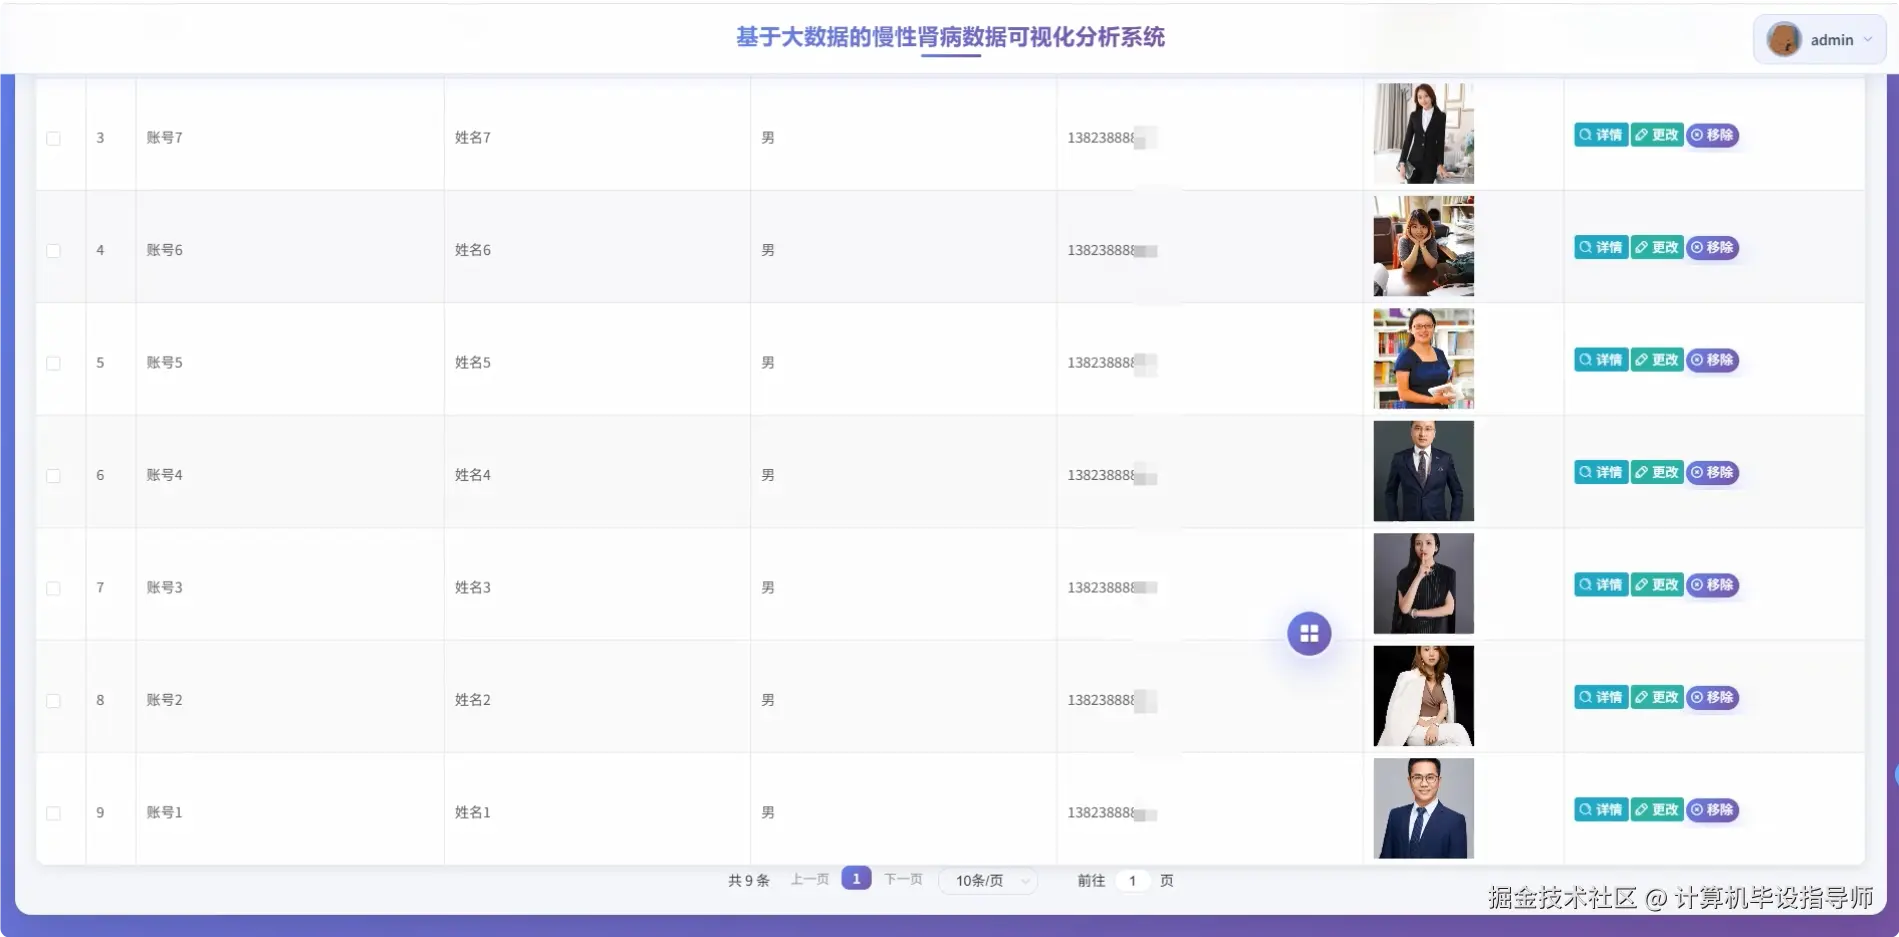1899x937 pixels.
Task: Click the system title heading text
Action: [x=950, y=37]
